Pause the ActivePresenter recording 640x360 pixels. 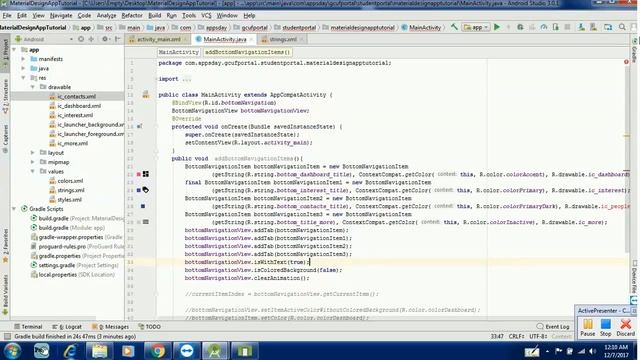[x=588, y=327]
